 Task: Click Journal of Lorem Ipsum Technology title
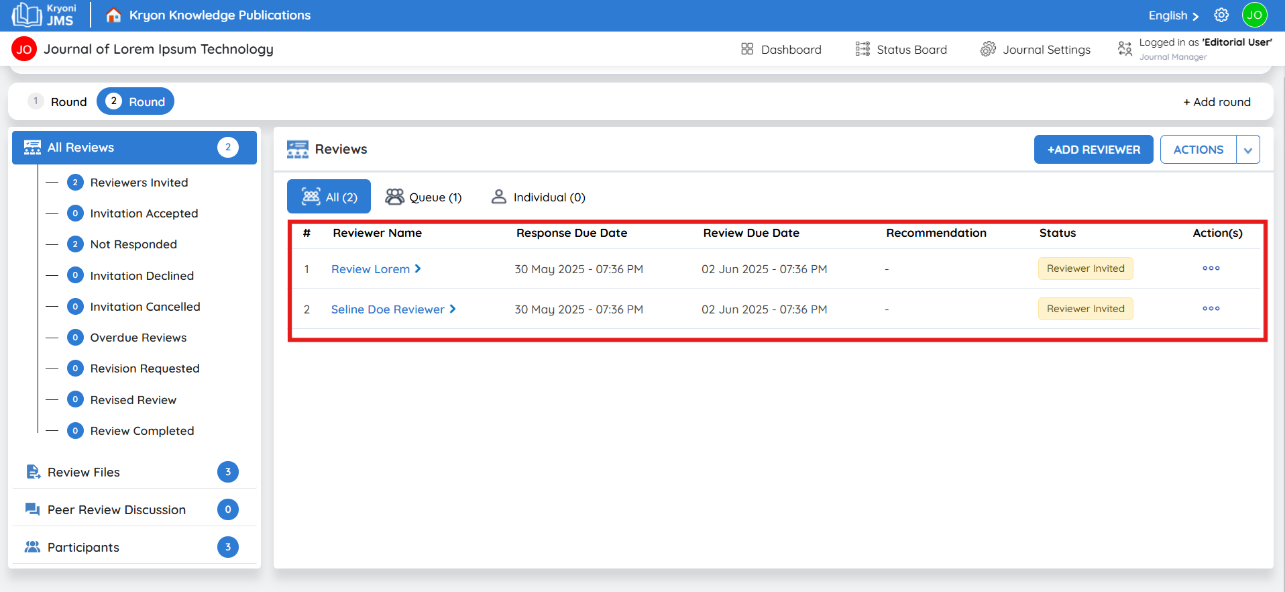coord(158,49)
